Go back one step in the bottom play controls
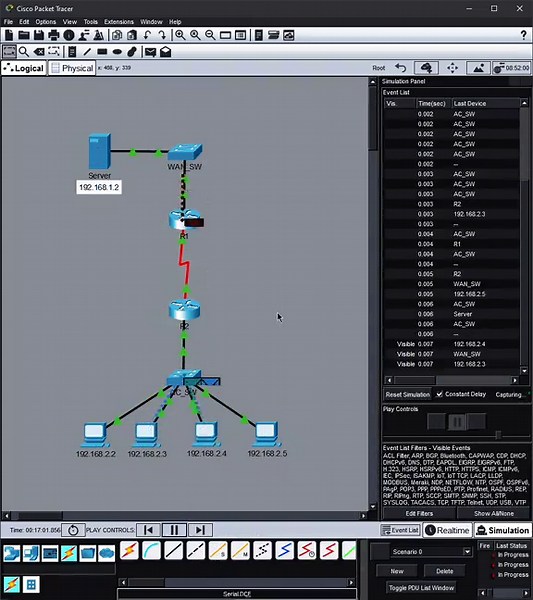The height and width of the screenshot is (600, 533). 148,530
